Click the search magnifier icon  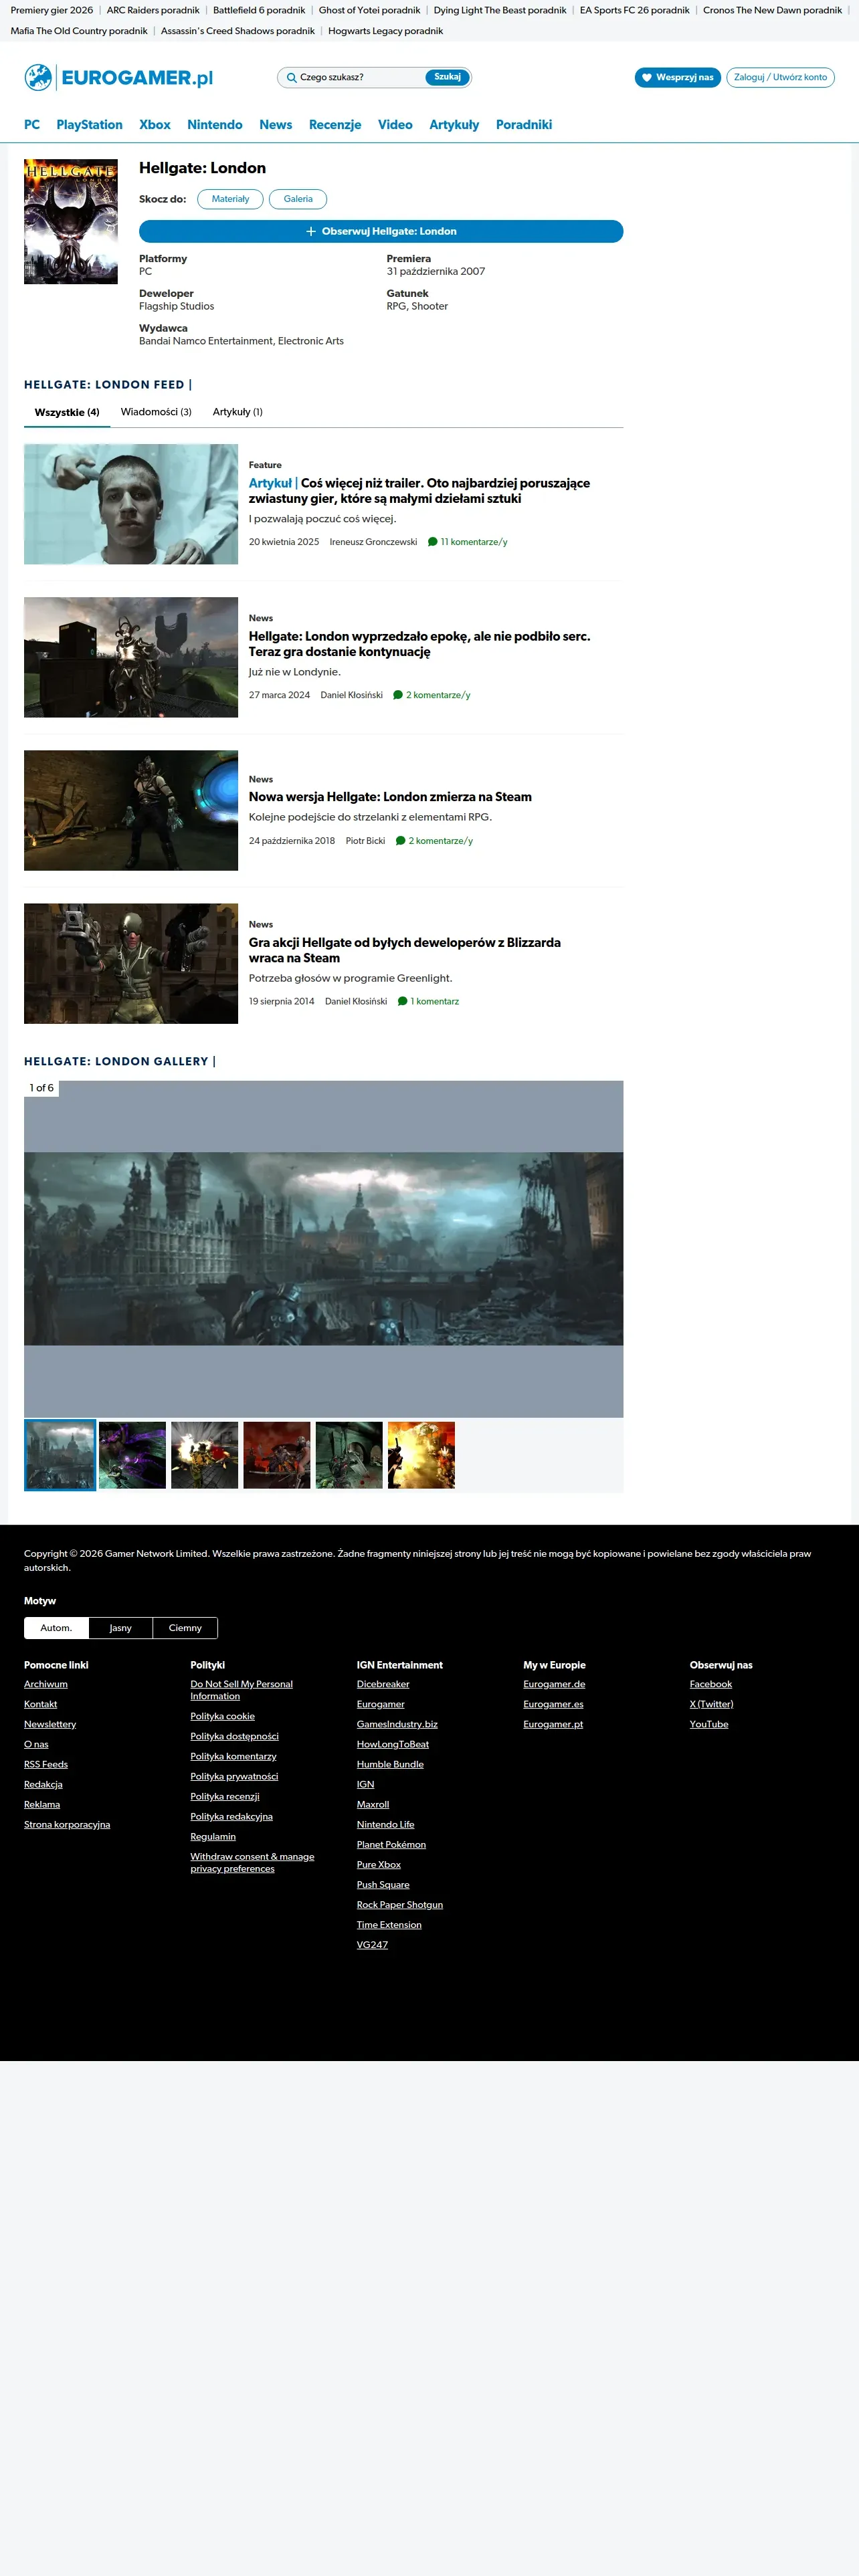point(291,77)
